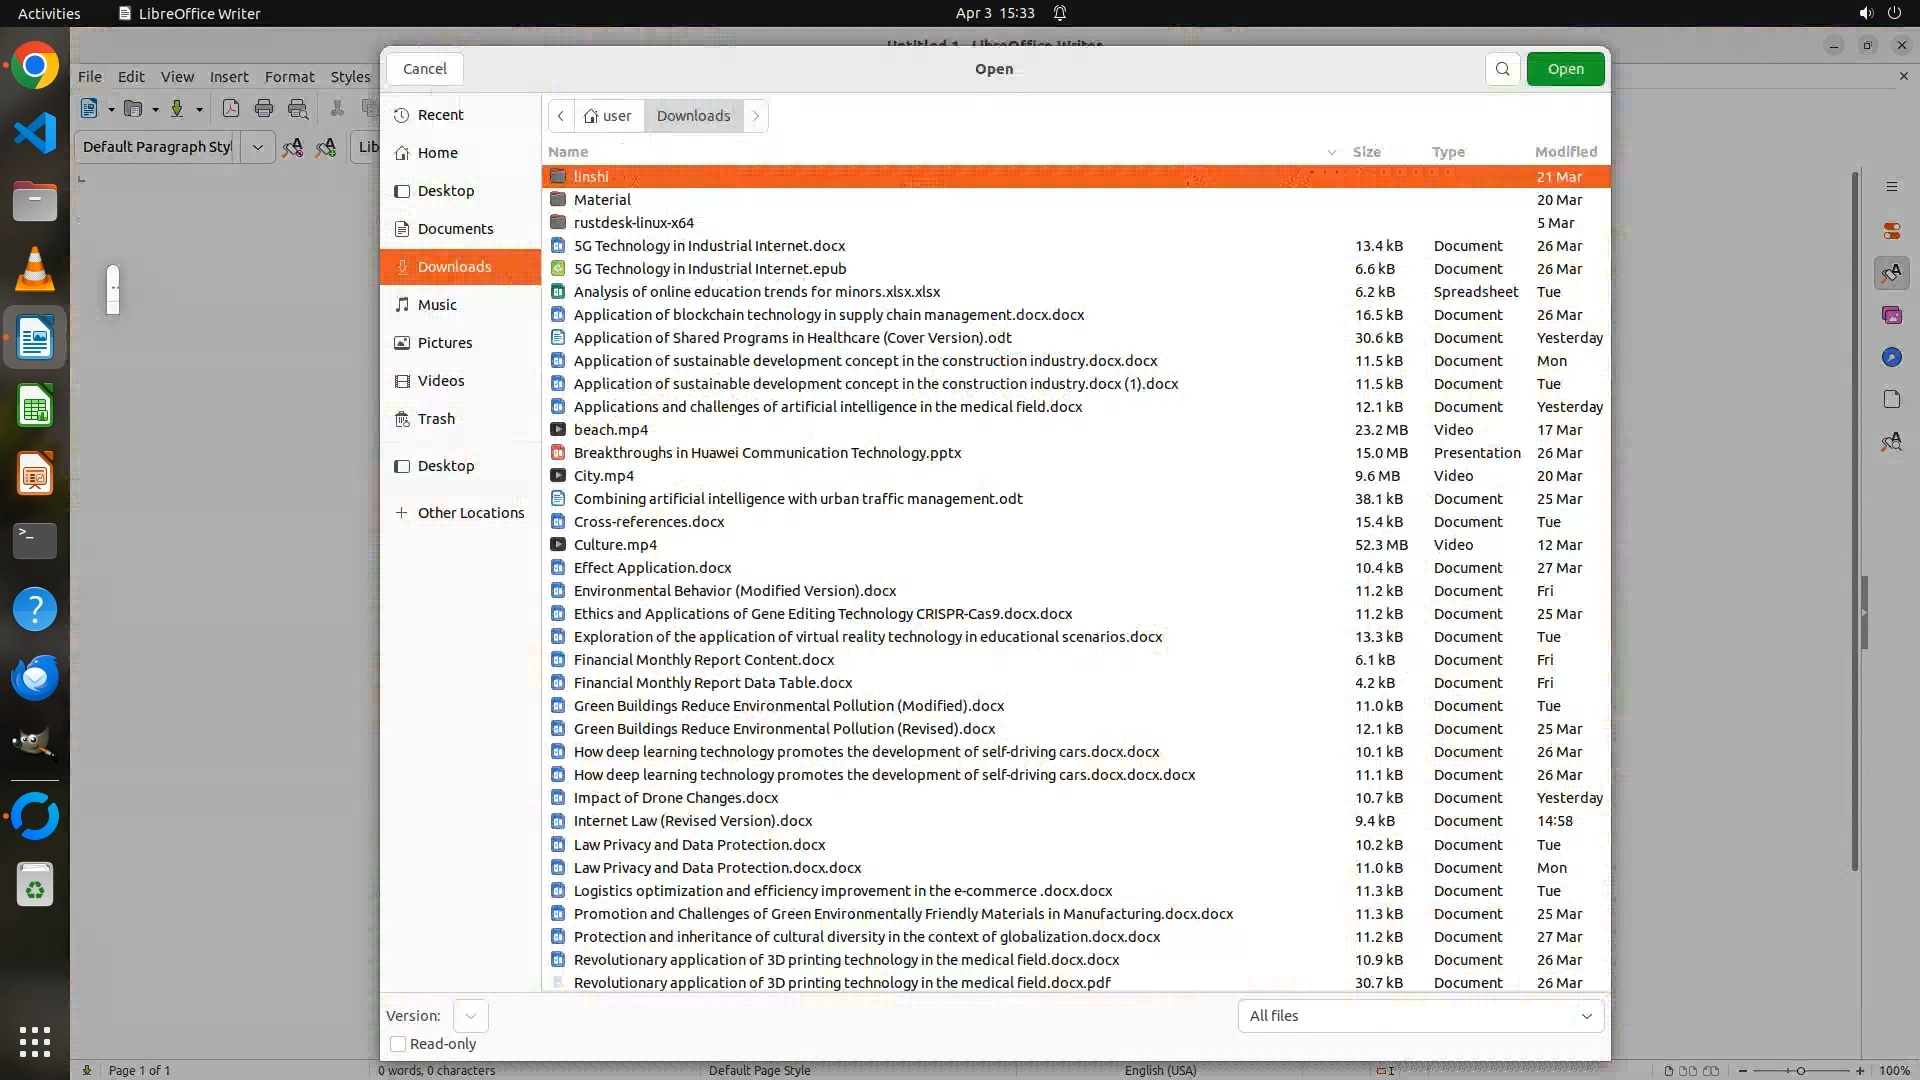Image resolution: width=1920 pixels, height=1080 pixels.
Task: Click the search icon in Open dialog
Action: (1502, 69)
